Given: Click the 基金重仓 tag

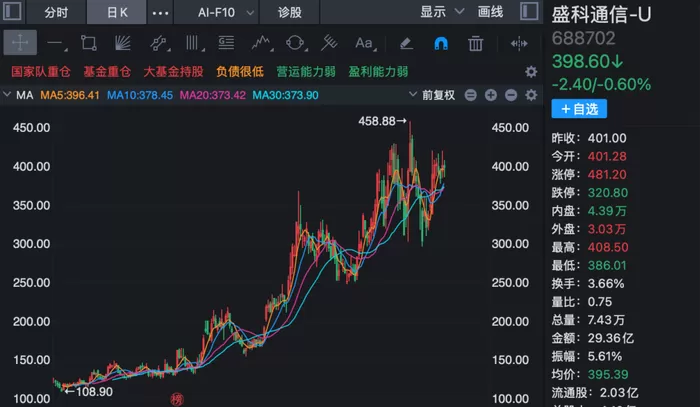Looking at the screenshot, I should pos(107,71).
